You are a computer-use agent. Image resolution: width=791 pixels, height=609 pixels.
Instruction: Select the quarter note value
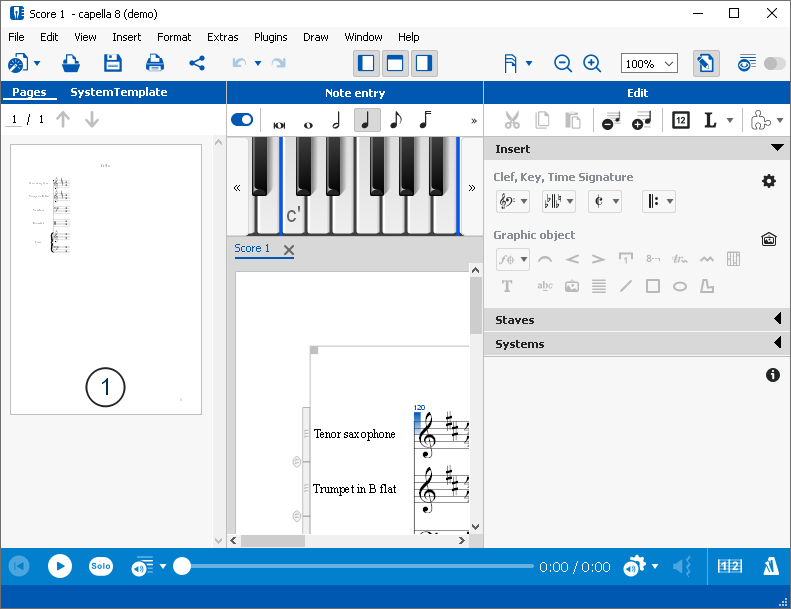[x=366, y=120]
